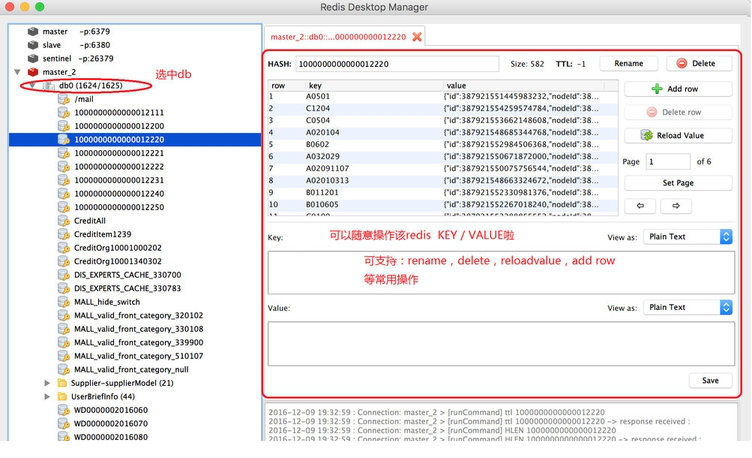Open the Value 'View as' Plain Text dropdown
Viewport: 752px width, 458px height.
point(688,307)
